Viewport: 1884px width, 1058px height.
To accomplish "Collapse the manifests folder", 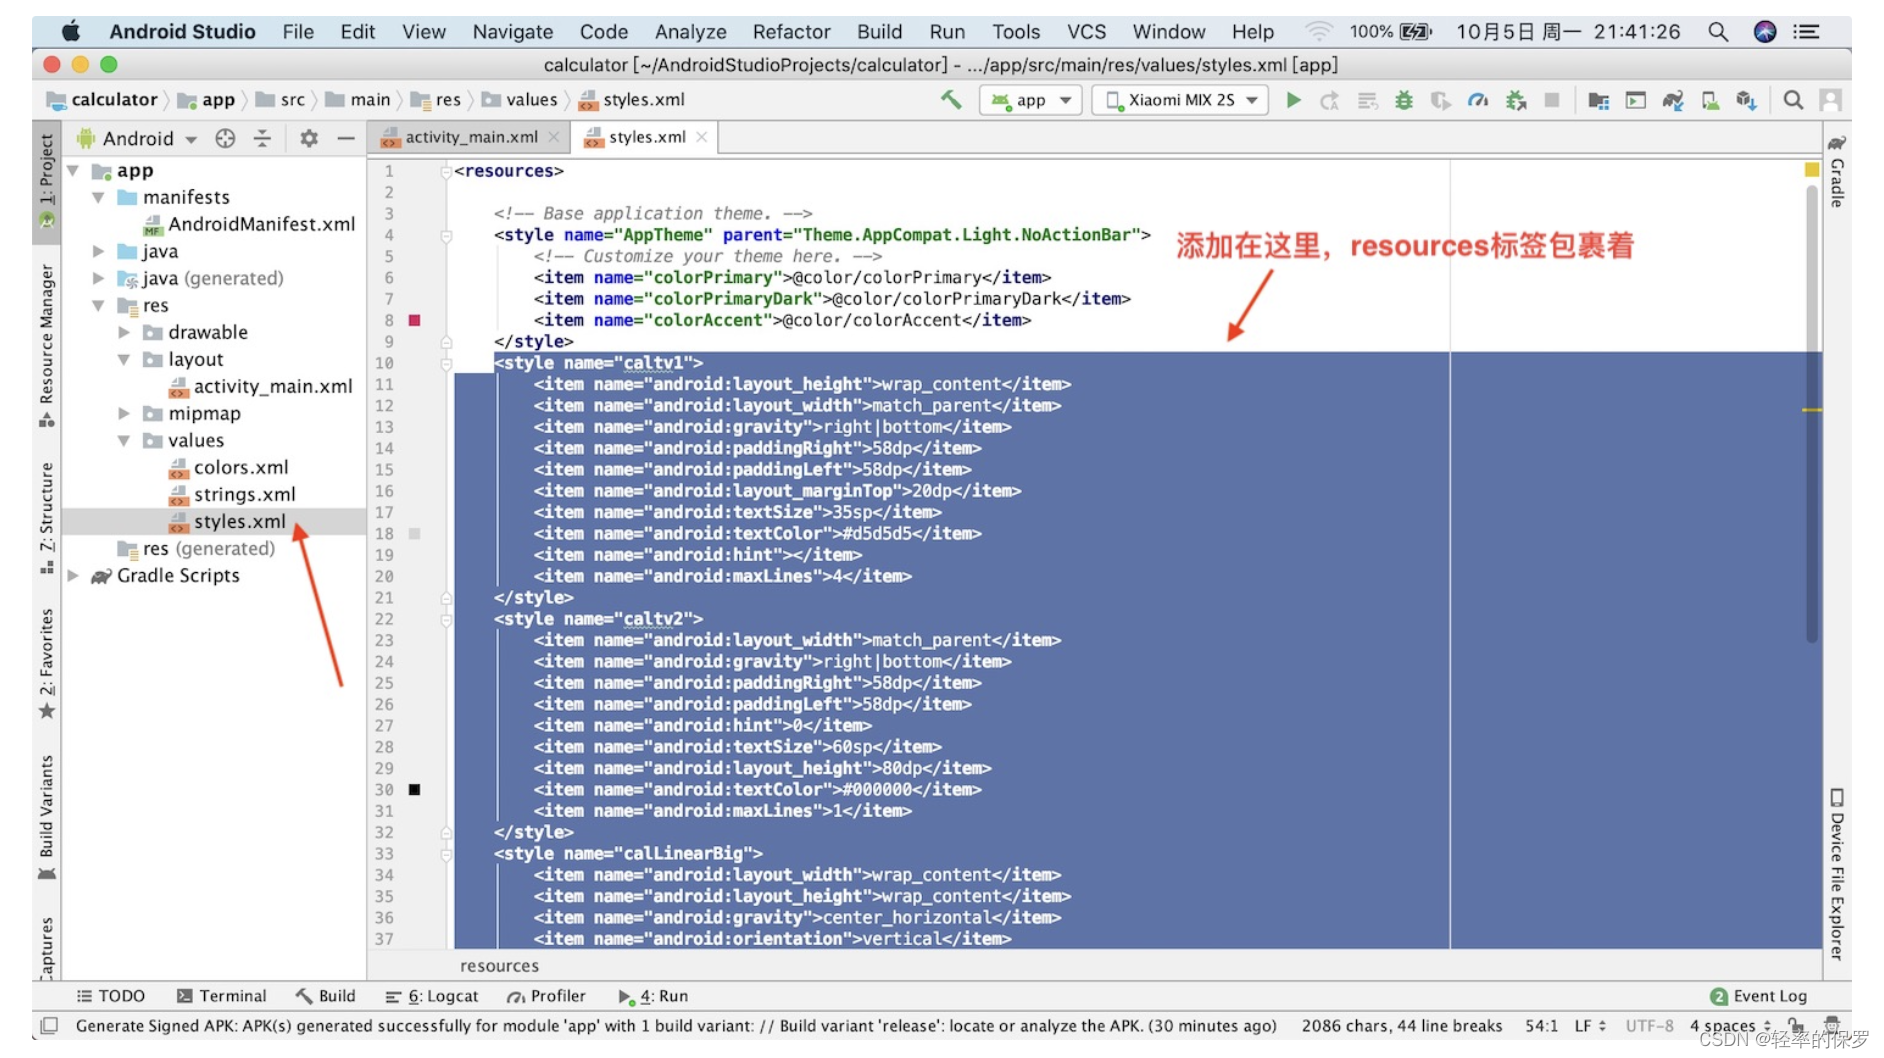I will [x=98, y=198].
